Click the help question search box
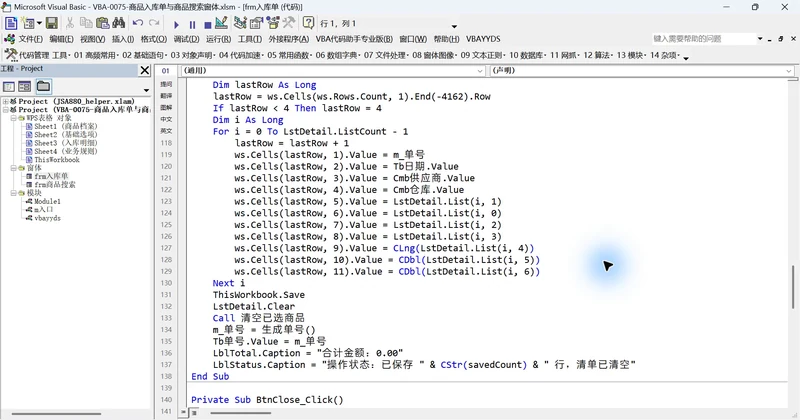Viewport: 800px width, 420px height. (703, 39)
